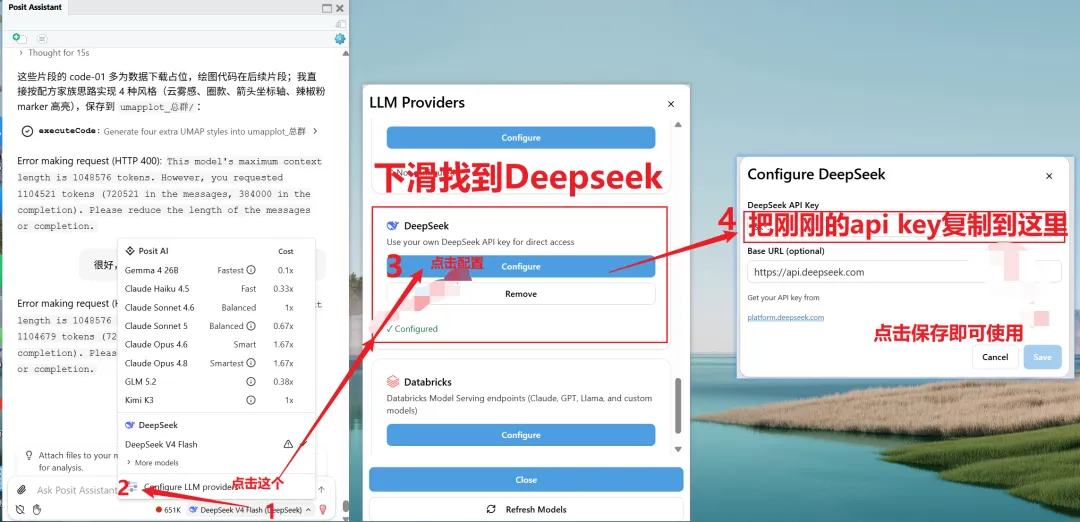The height and width of the screenshot is (522, 1080).
Task: Open the platform.deepseek.com link
Action: (786, 317)
